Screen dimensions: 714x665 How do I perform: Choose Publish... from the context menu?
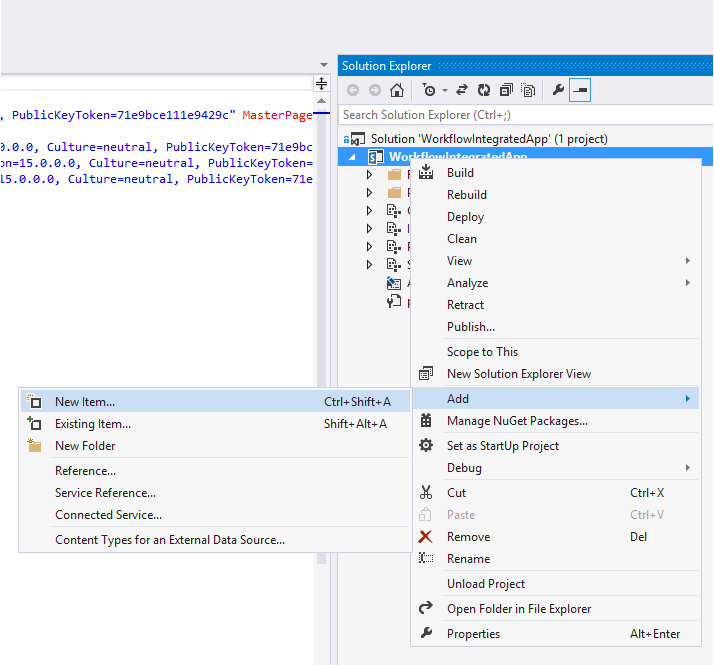coord(471,327)
